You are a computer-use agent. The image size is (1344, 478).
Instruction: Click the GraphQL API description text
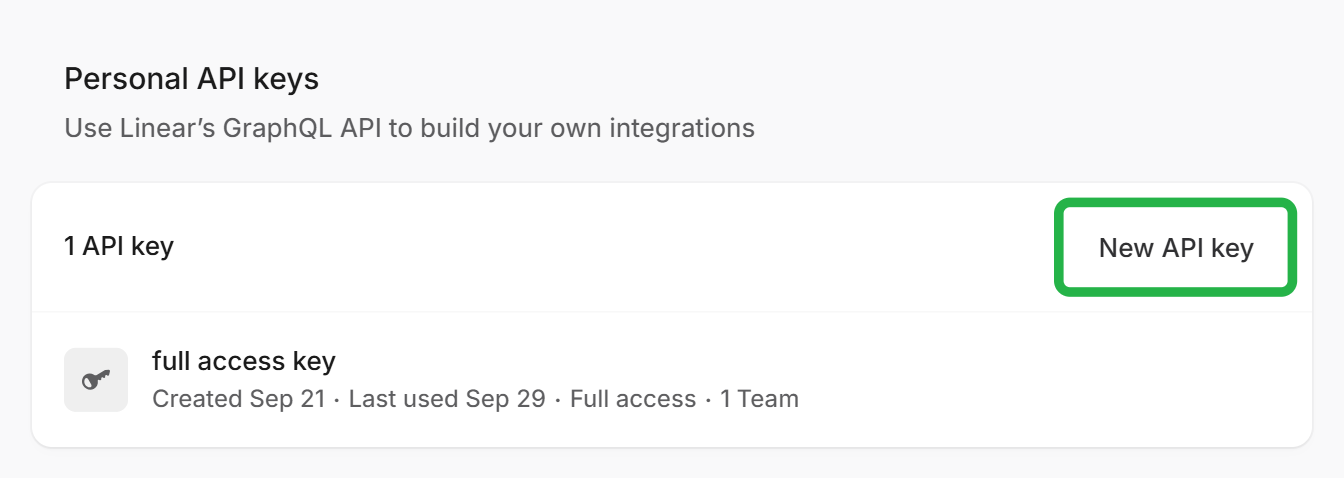[410, 129]
